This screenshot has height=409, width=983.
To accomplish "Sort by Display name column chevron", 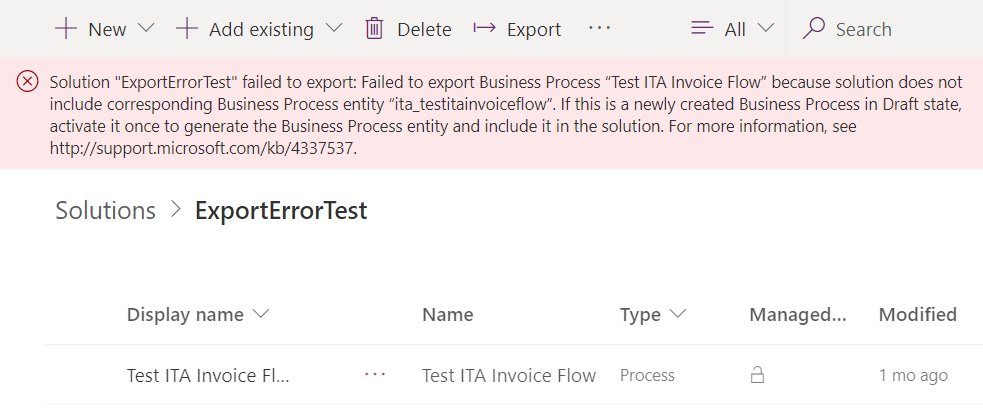I will pos(260,314).
